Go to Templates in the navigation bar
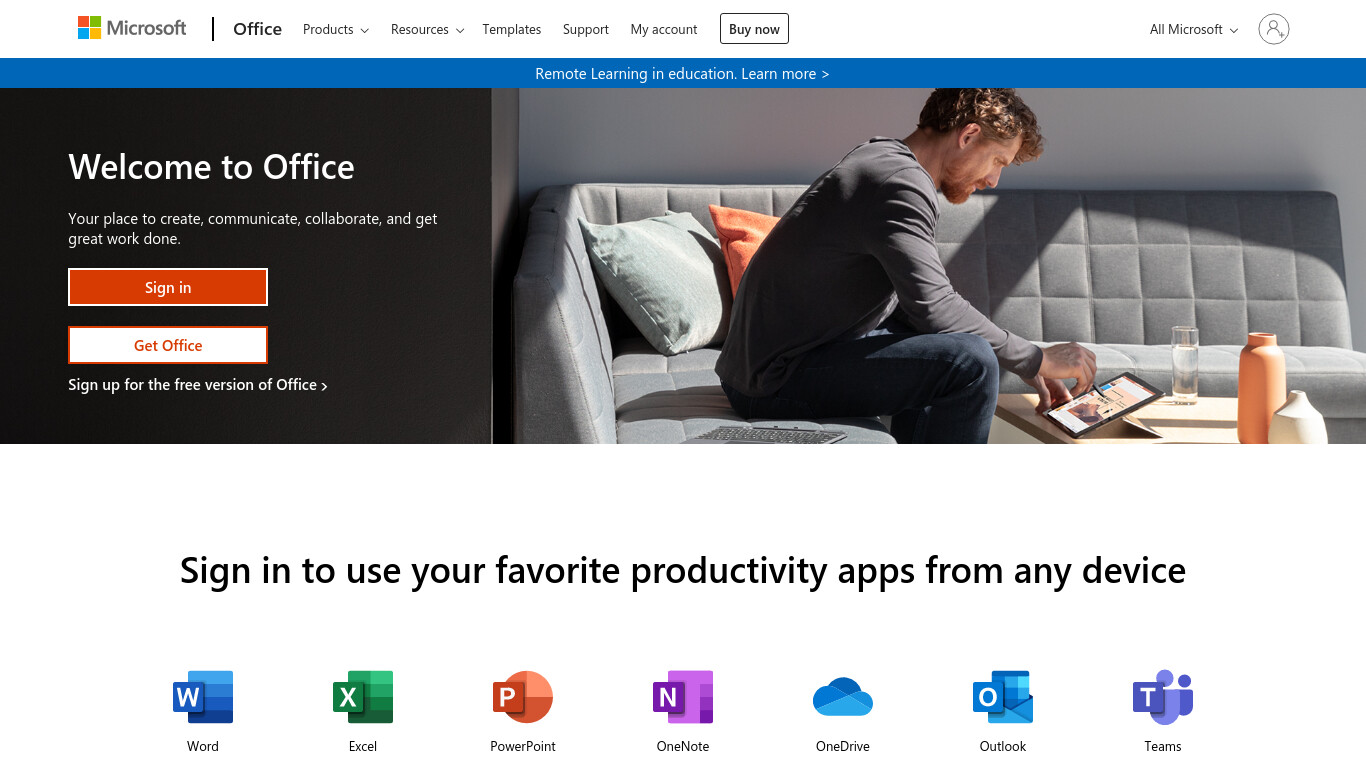1366x768 pixels. tap(512, 29)
